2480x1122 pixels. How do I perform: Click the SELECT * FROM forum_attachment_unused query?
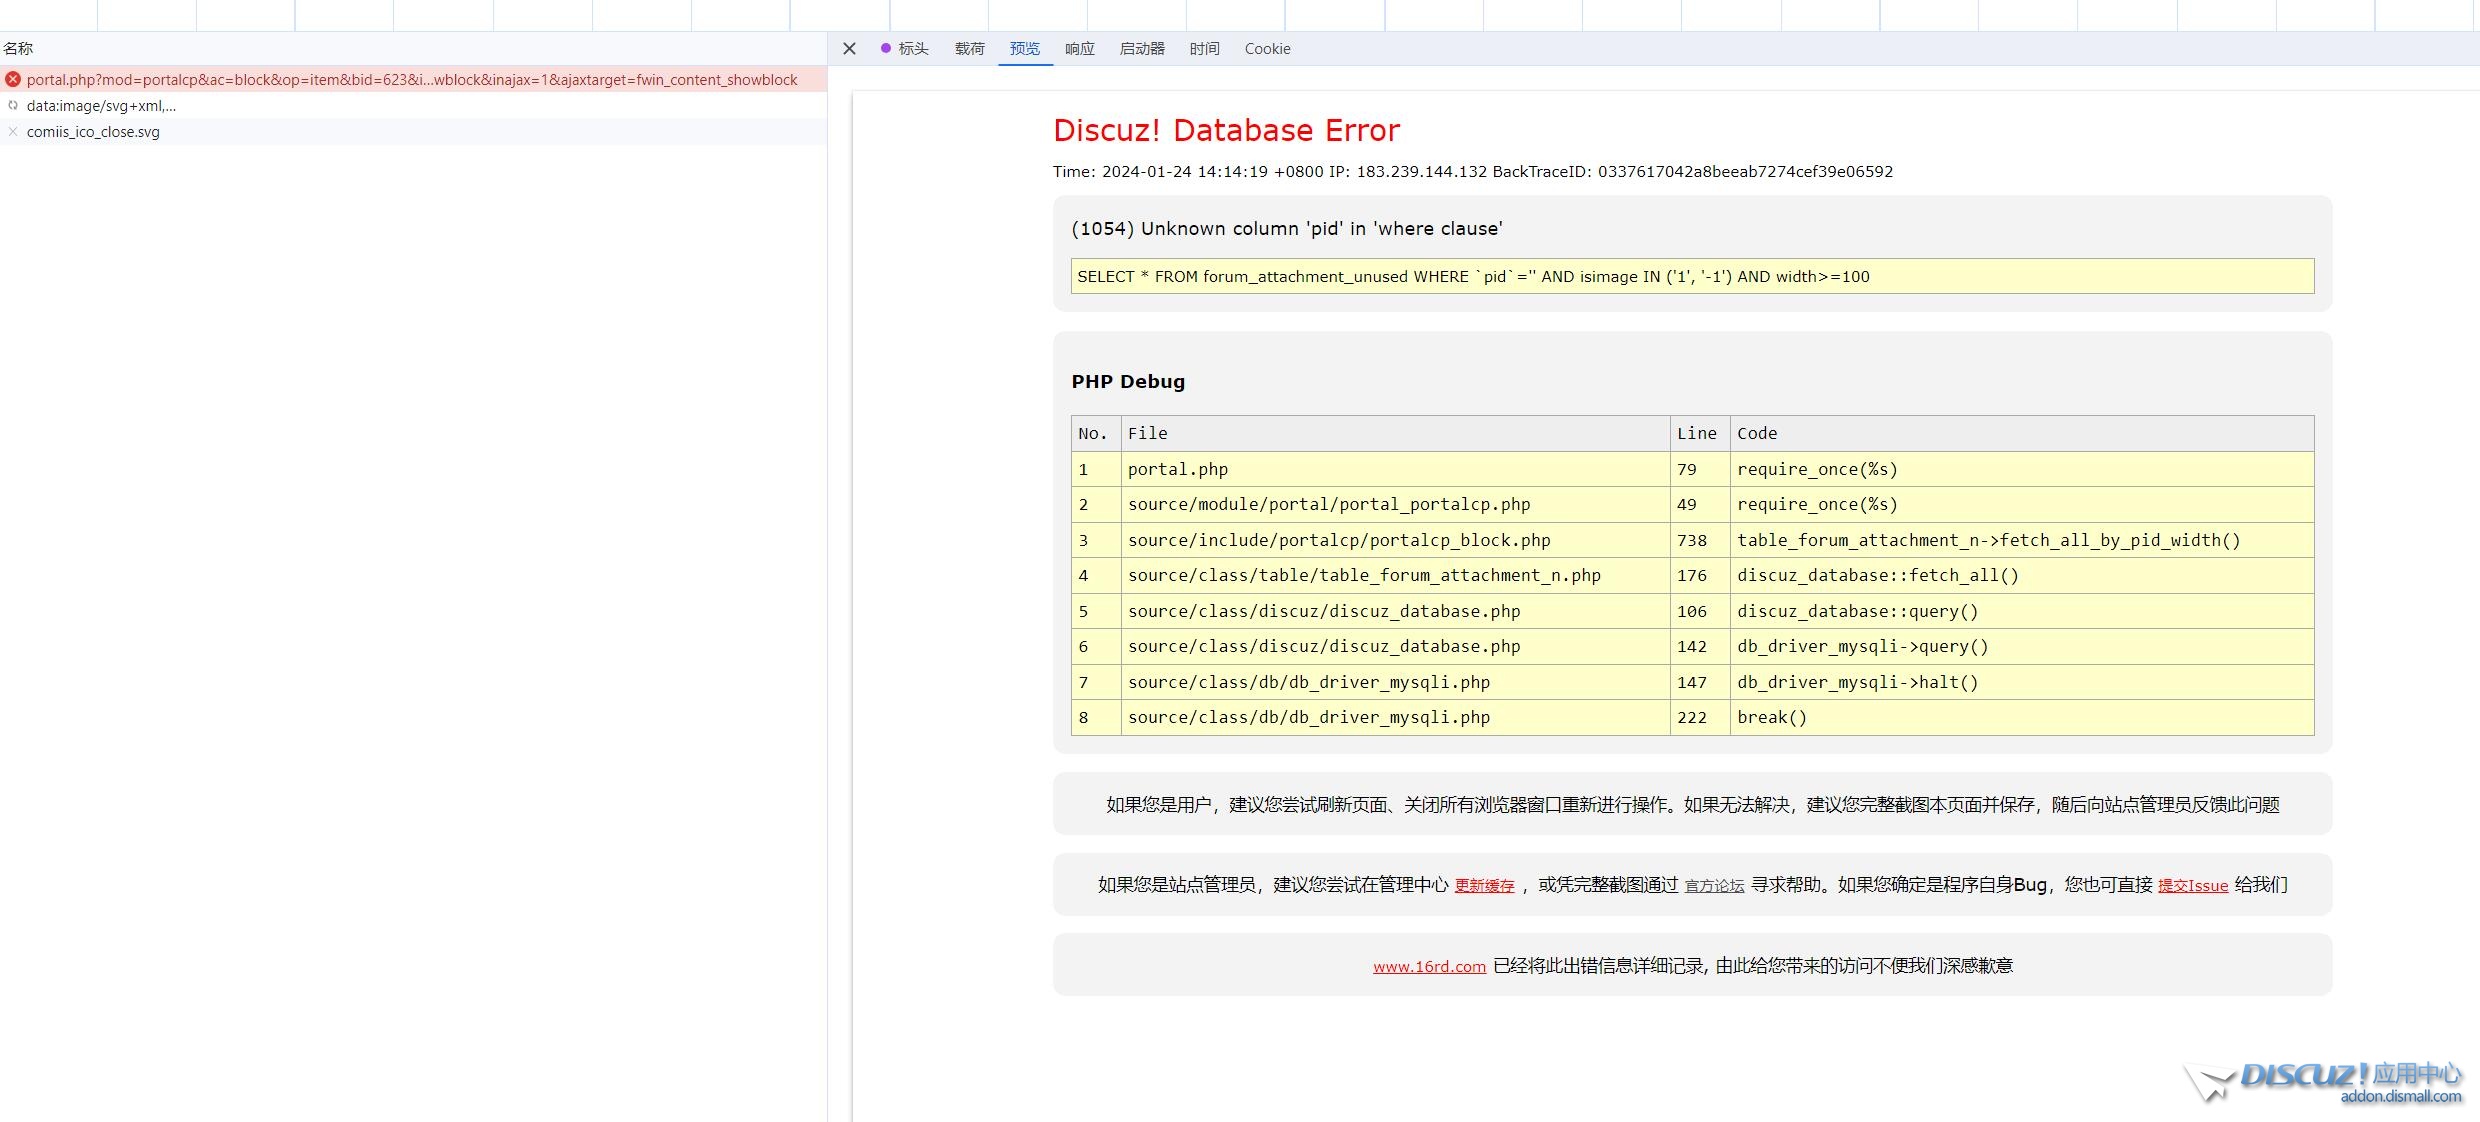(x=1692, y=276)
